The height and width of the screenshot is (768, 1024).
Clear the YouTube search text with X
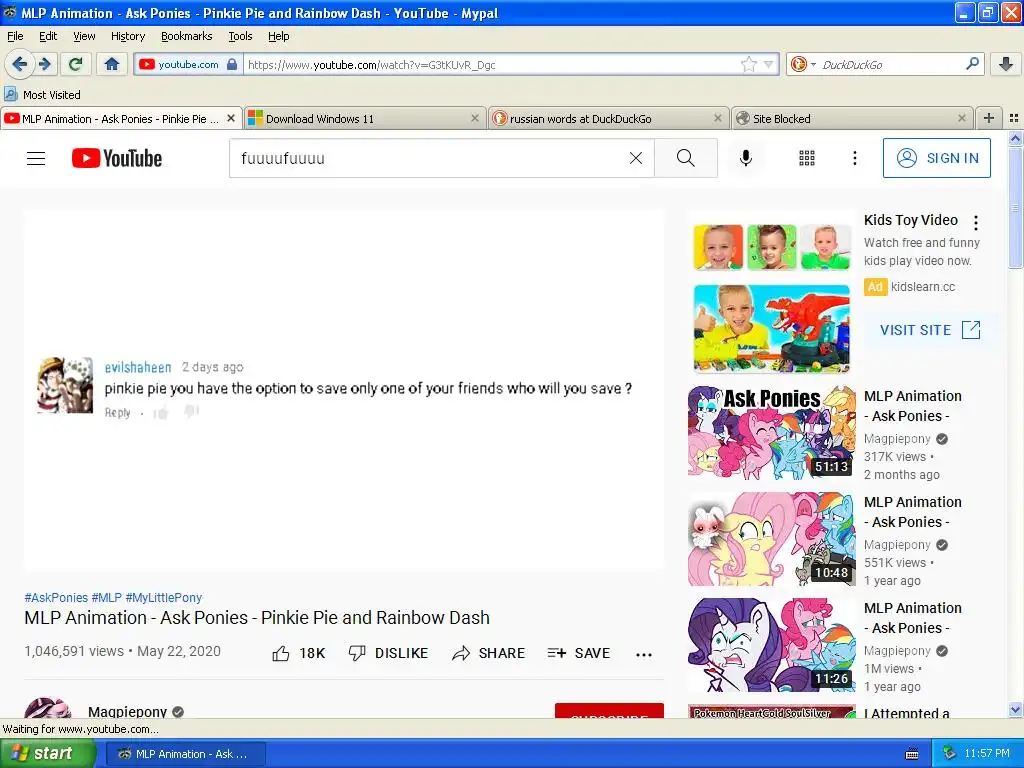(635, 158)
